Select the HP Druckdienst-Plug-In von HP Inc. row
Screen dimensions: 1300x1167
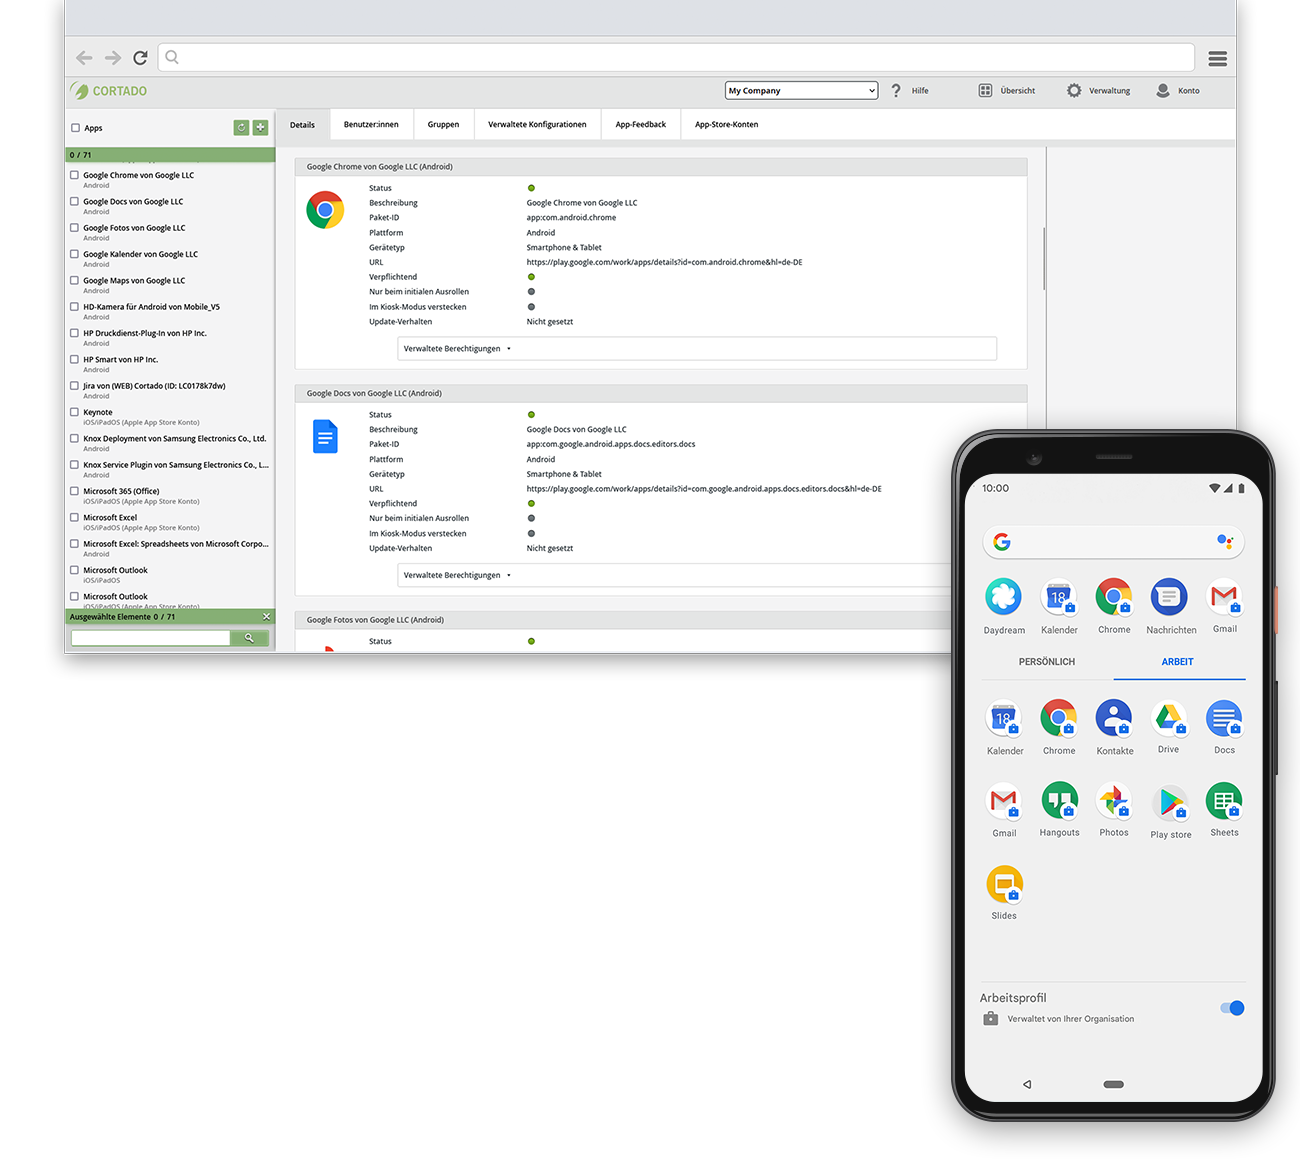(x=170, y=338)
